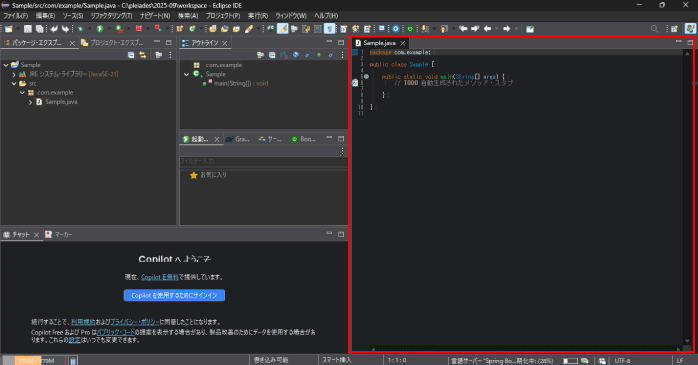Select the Java perspective icon at far right

click(690, 29)
